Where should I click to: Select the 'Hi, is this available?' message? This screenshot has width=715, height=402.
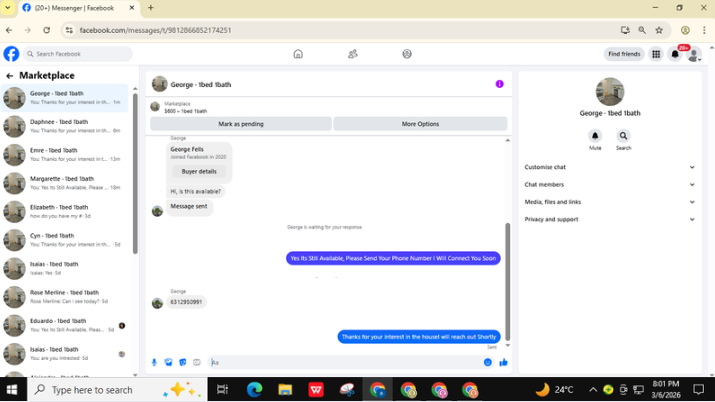[x=196, y=191]
